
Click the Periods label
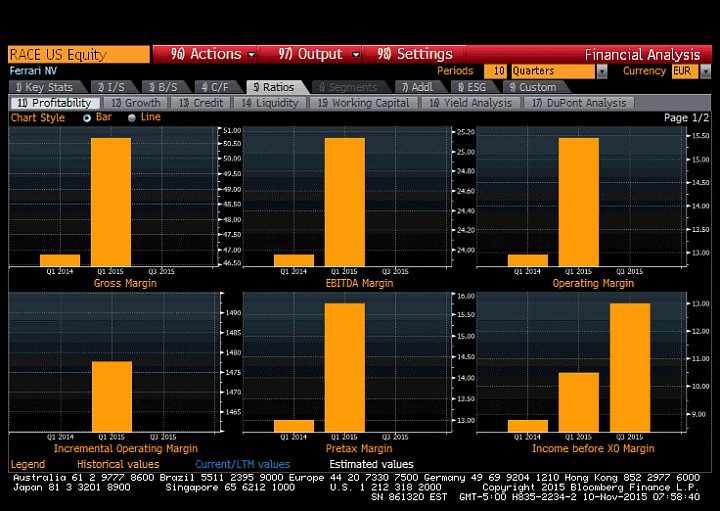click(x=455, y=71)
